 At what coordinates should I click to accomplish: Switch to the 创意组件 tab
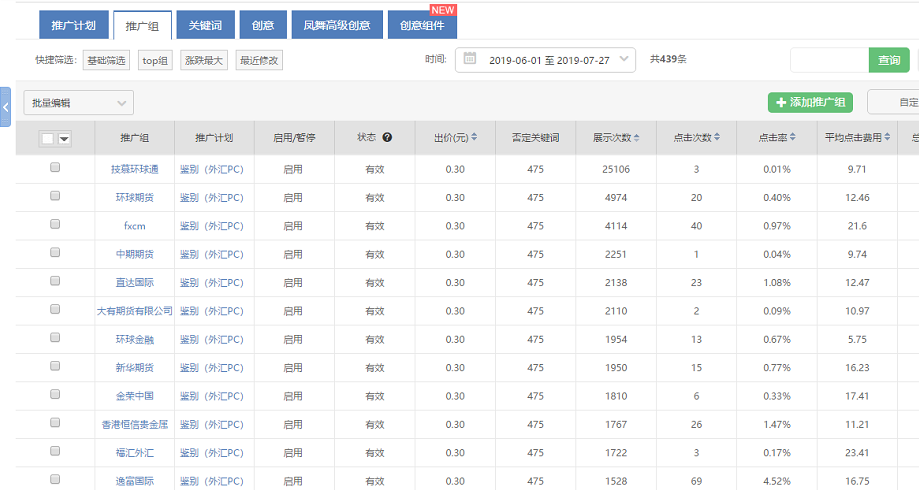pyautogui.click(x=422, y=25)
